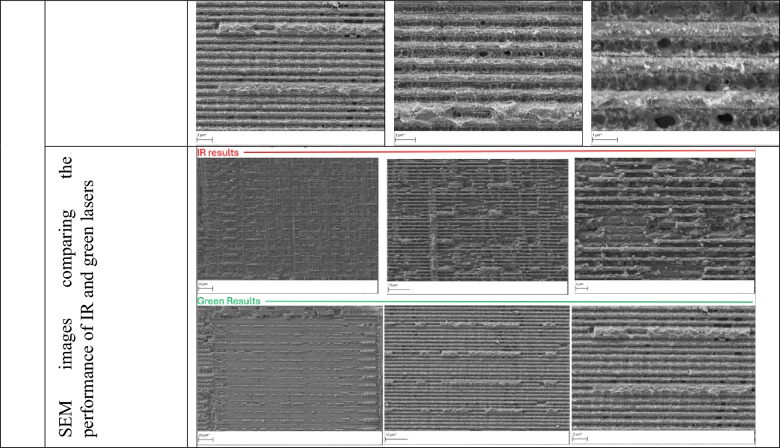The image size is (780, 448).
Task: Select the middle Green Results SEM image
Action: tap(477, 368)
